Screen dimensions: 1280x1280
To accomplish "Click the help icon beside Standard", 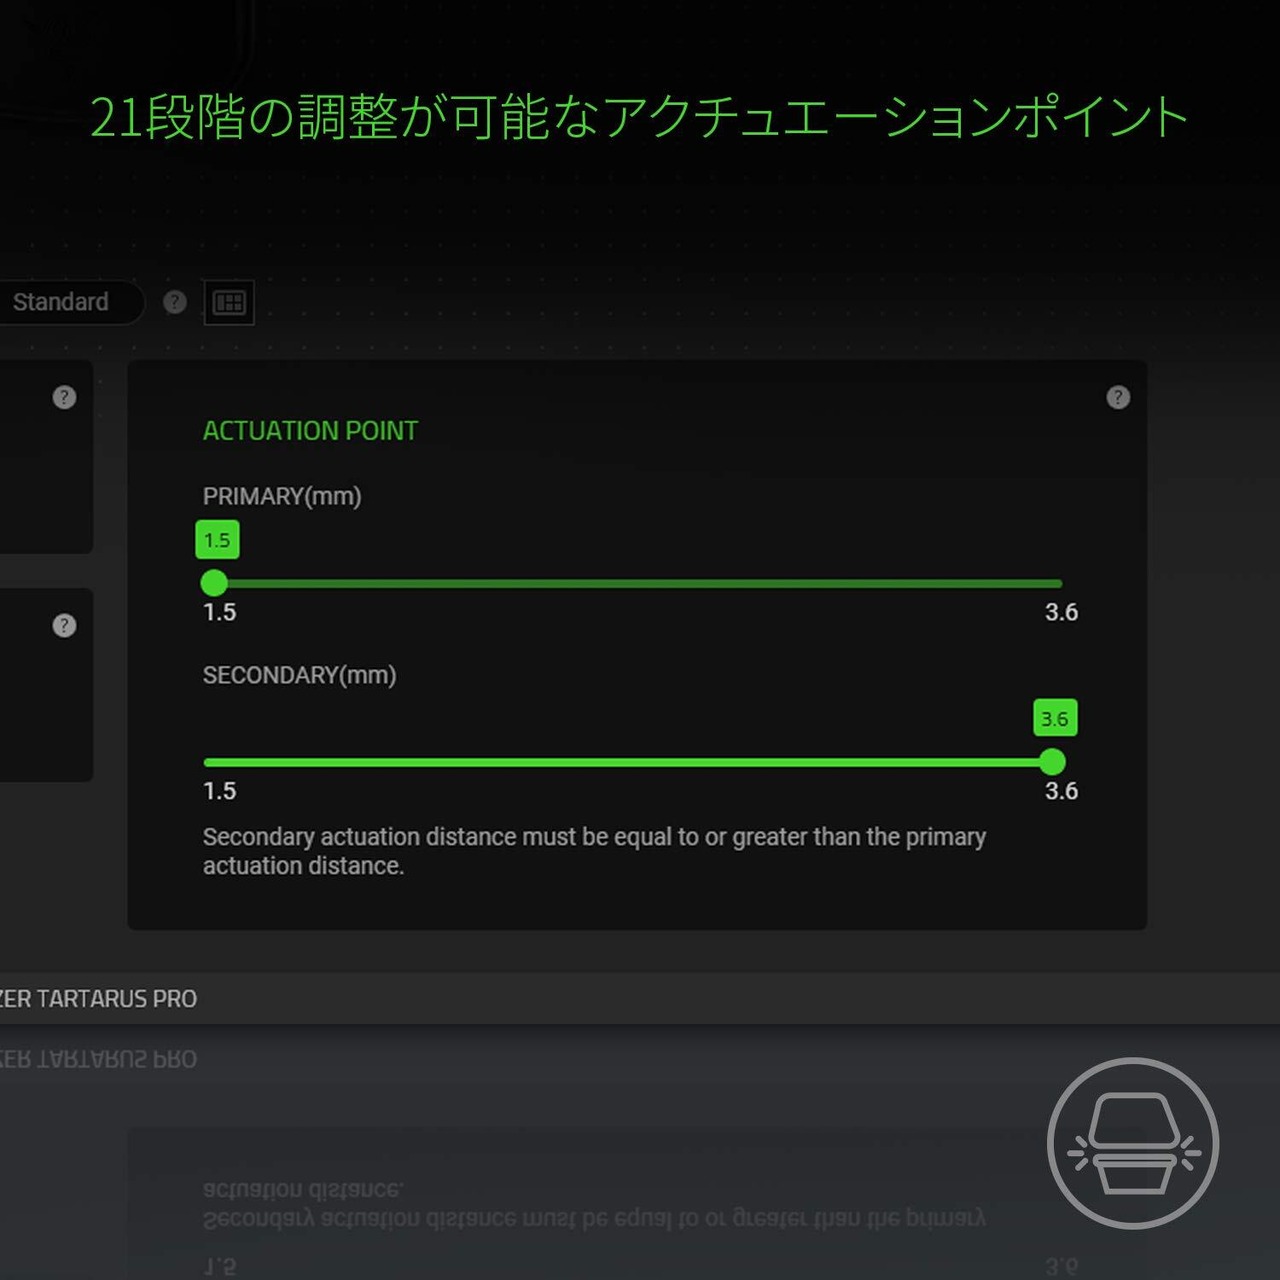I will tap(175, 302).
